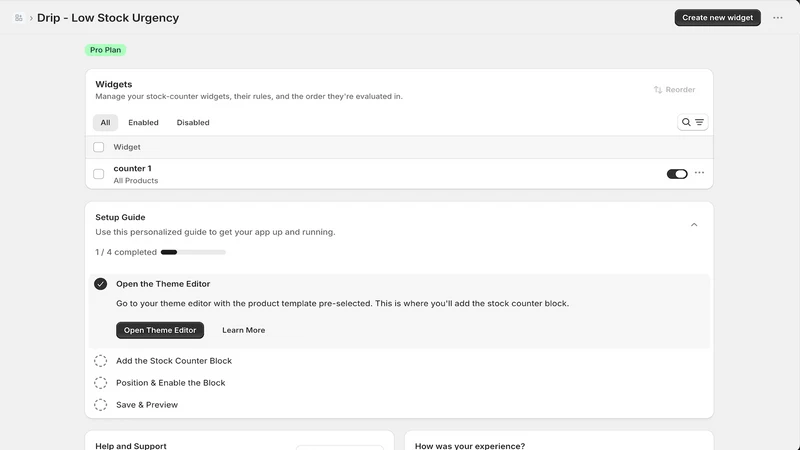The width and height of the screenshot is (800, 450).
Task: Expand Position & Enable the Block step
Action: 170,383
